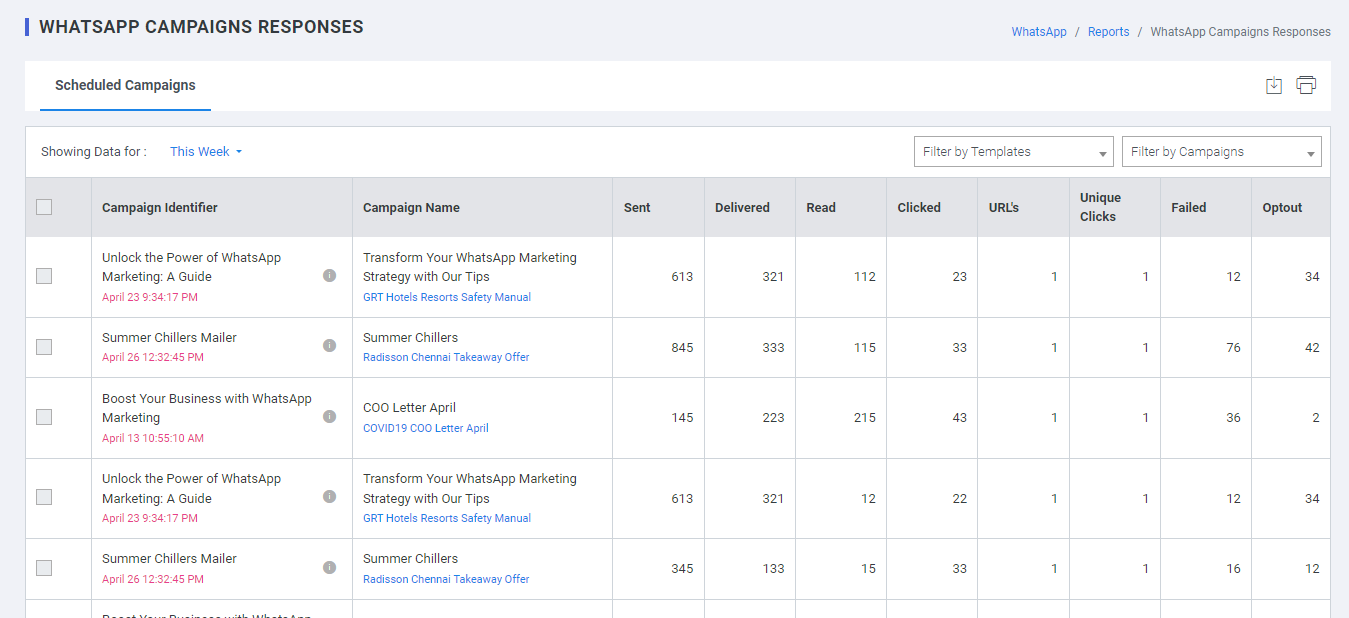Viewport: 1349px width, 618px height.
Task: Click the URL's column header
Action: (x=1004, y=208)
